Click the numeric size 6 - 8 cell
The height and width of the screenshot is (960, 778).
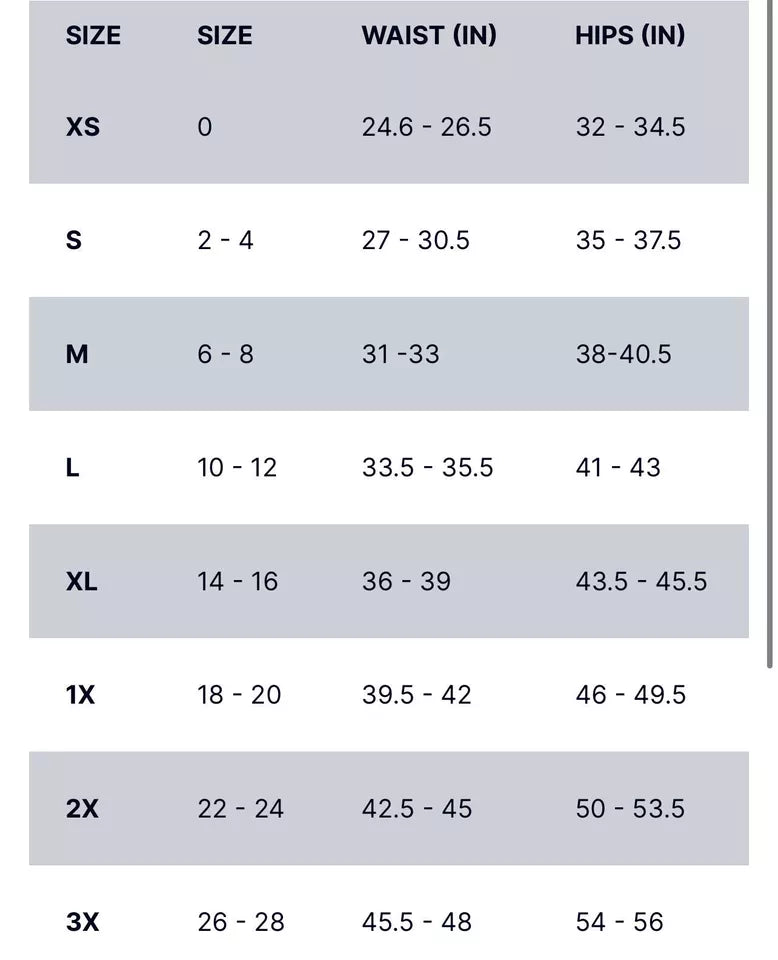coord(225,354)
